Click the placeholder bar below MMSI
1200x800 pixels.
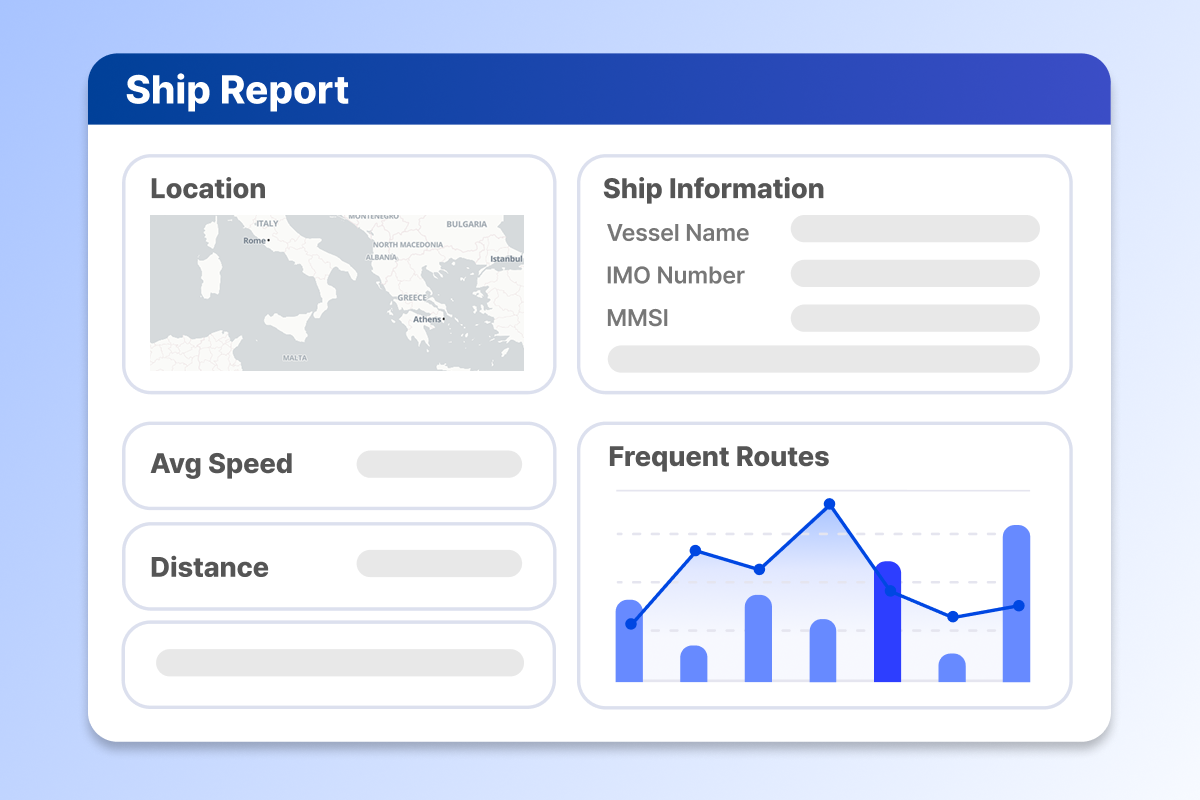pyautogui.click(x=823, y=358)
